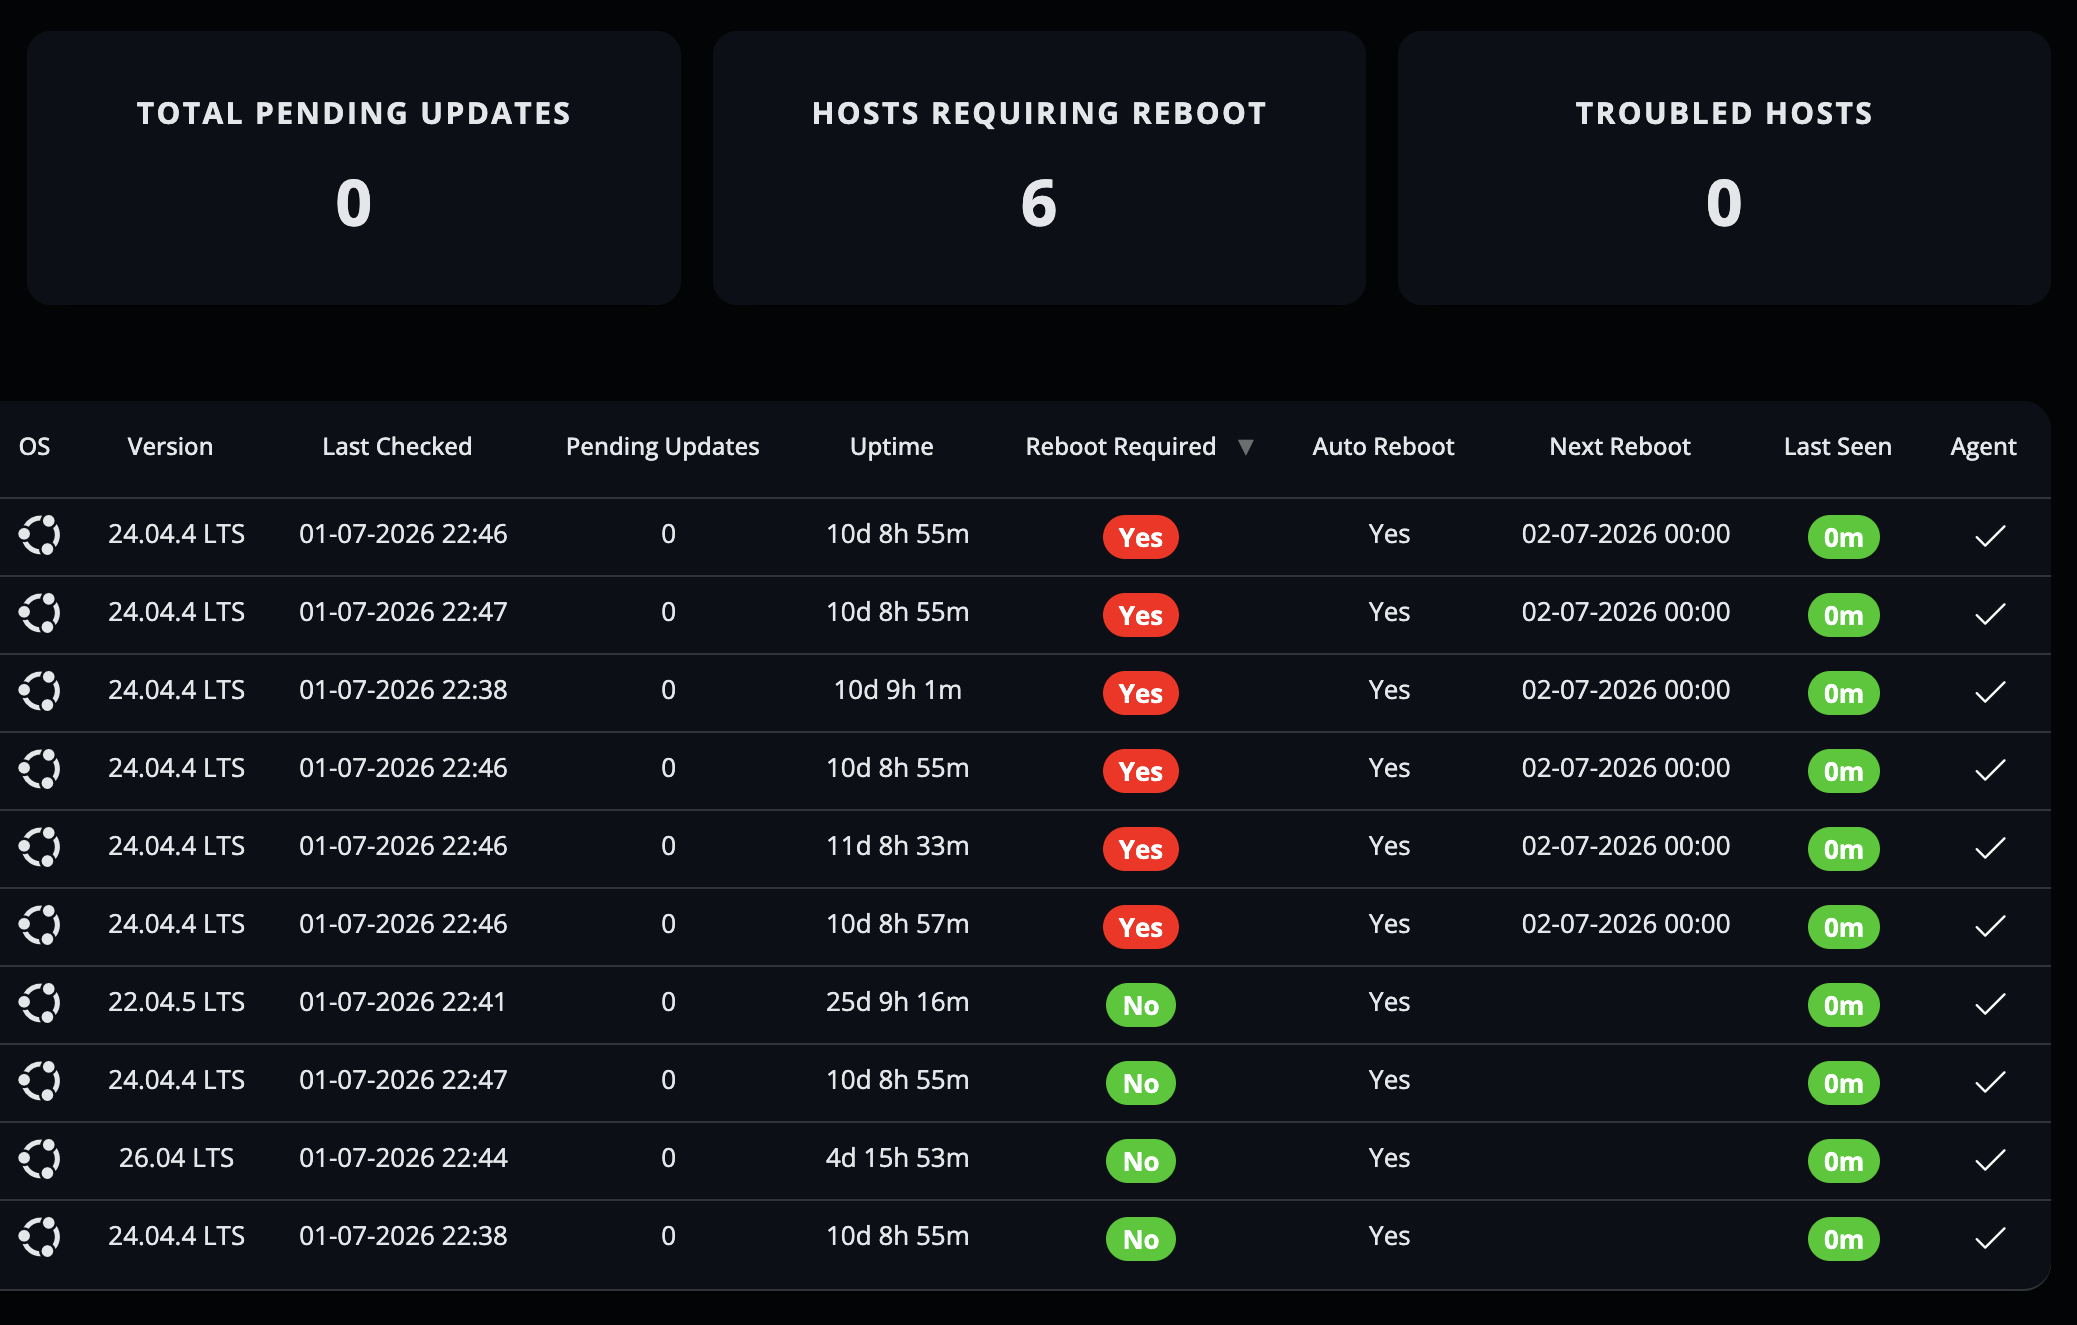Click the Reboot Required column header text

pos(1121,446)
